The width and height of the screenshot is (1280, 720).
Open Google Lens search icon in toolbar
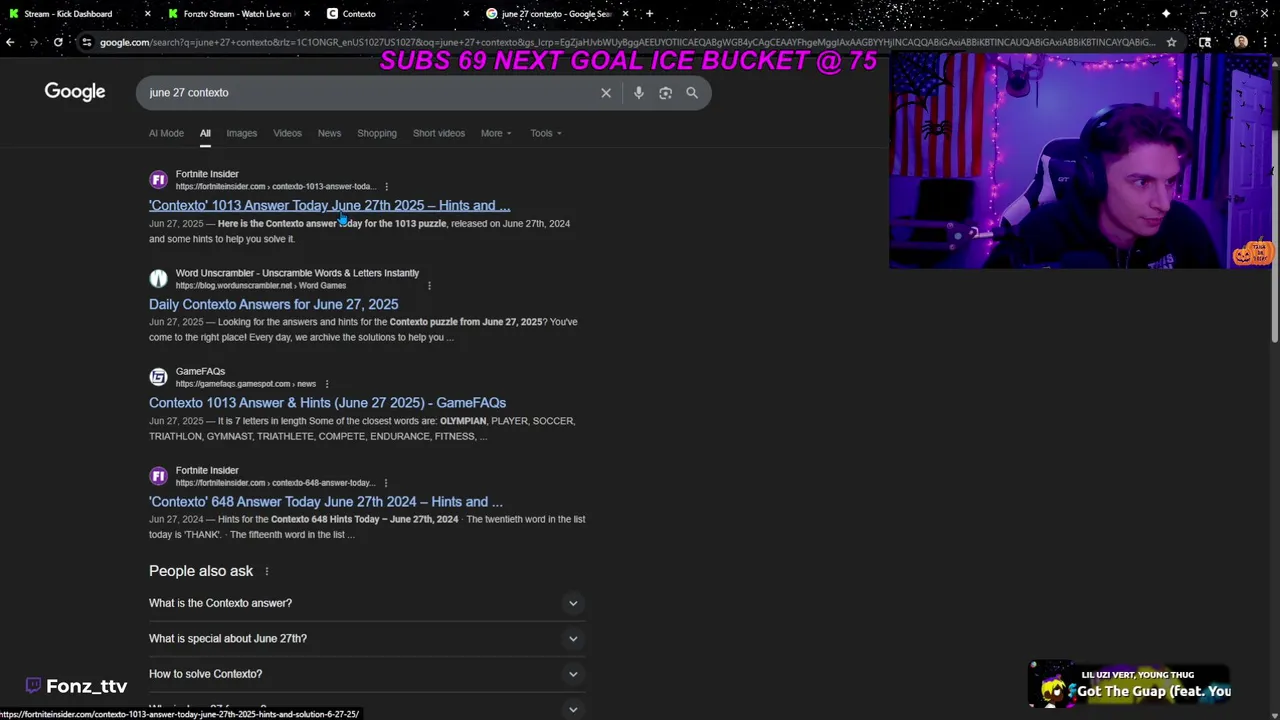1205,42
